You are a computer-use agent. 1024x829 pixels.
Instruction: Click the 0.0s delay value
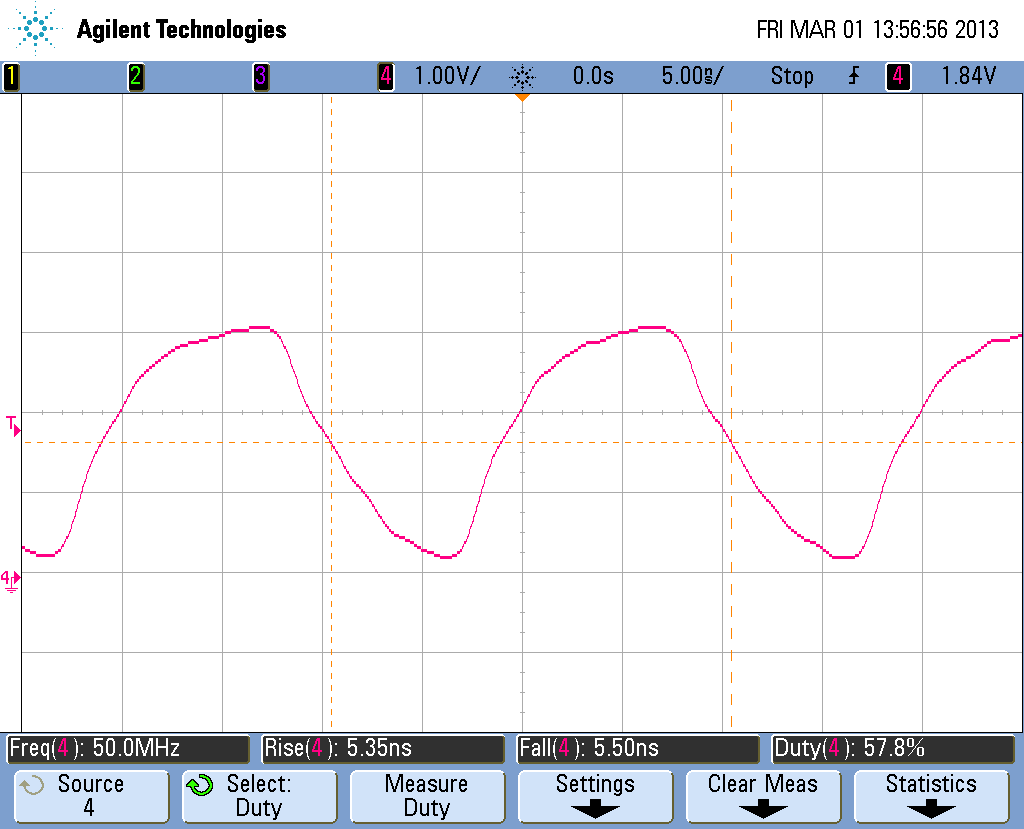[x=593, y=76]
